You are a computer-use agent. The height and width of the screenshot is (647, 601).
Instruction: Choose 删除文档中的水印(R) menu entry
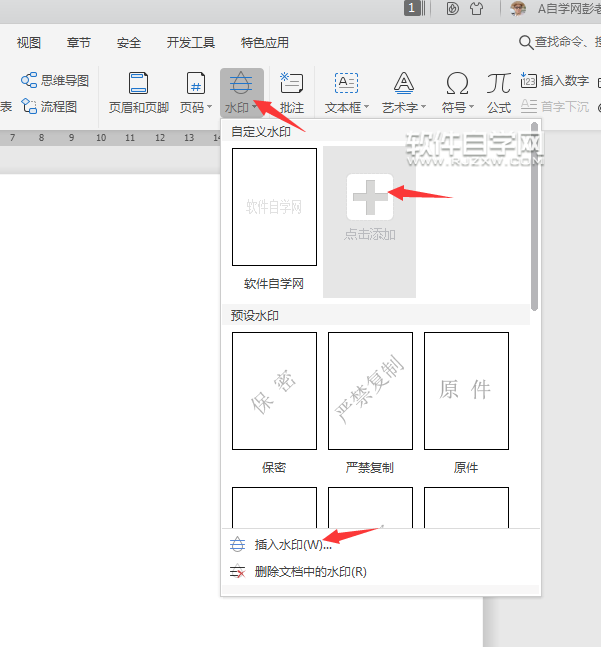(x=310, y=571)
